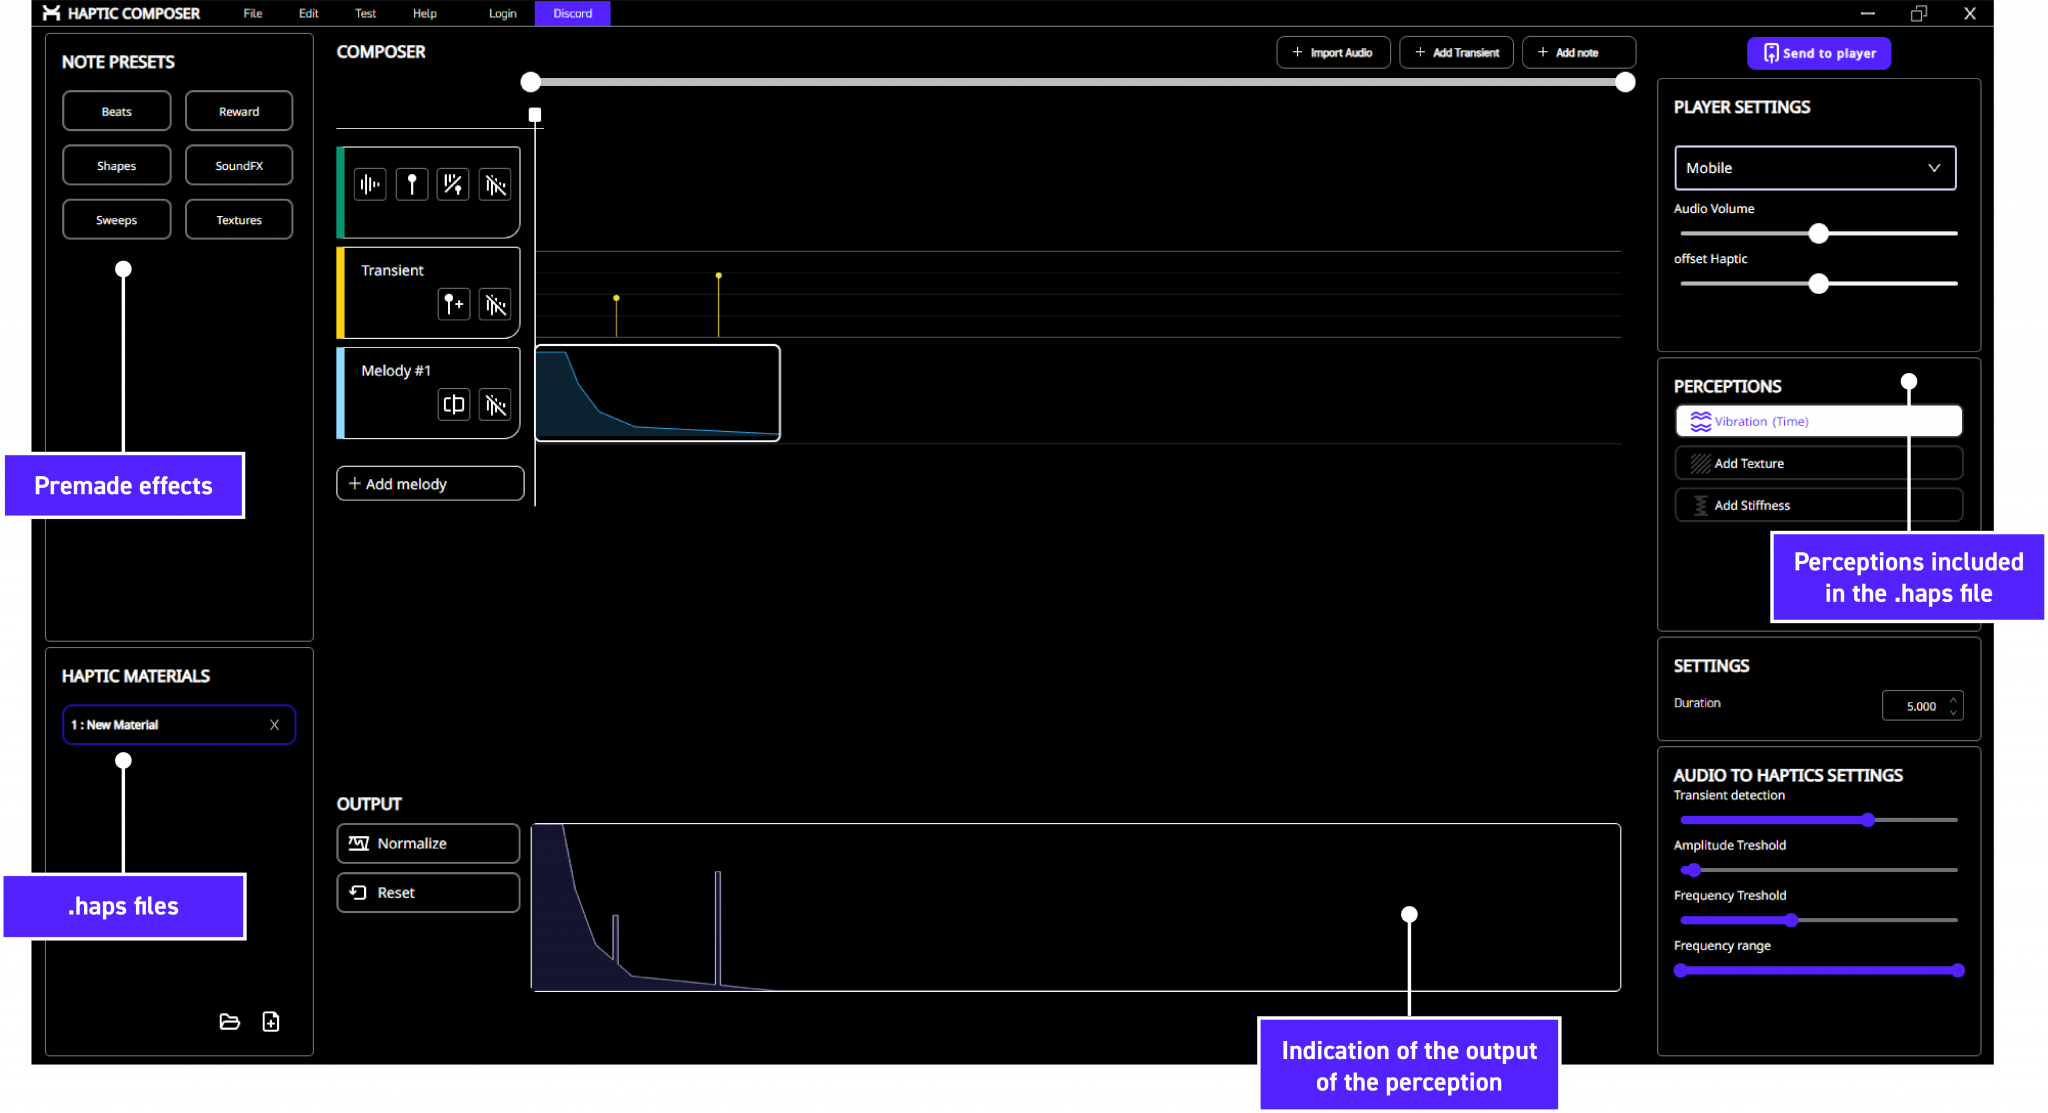Click the Vibration wave icon in Perceptions
Image resolution: width=2048 pixels, height=1113 pixels.
point(1700,421)
